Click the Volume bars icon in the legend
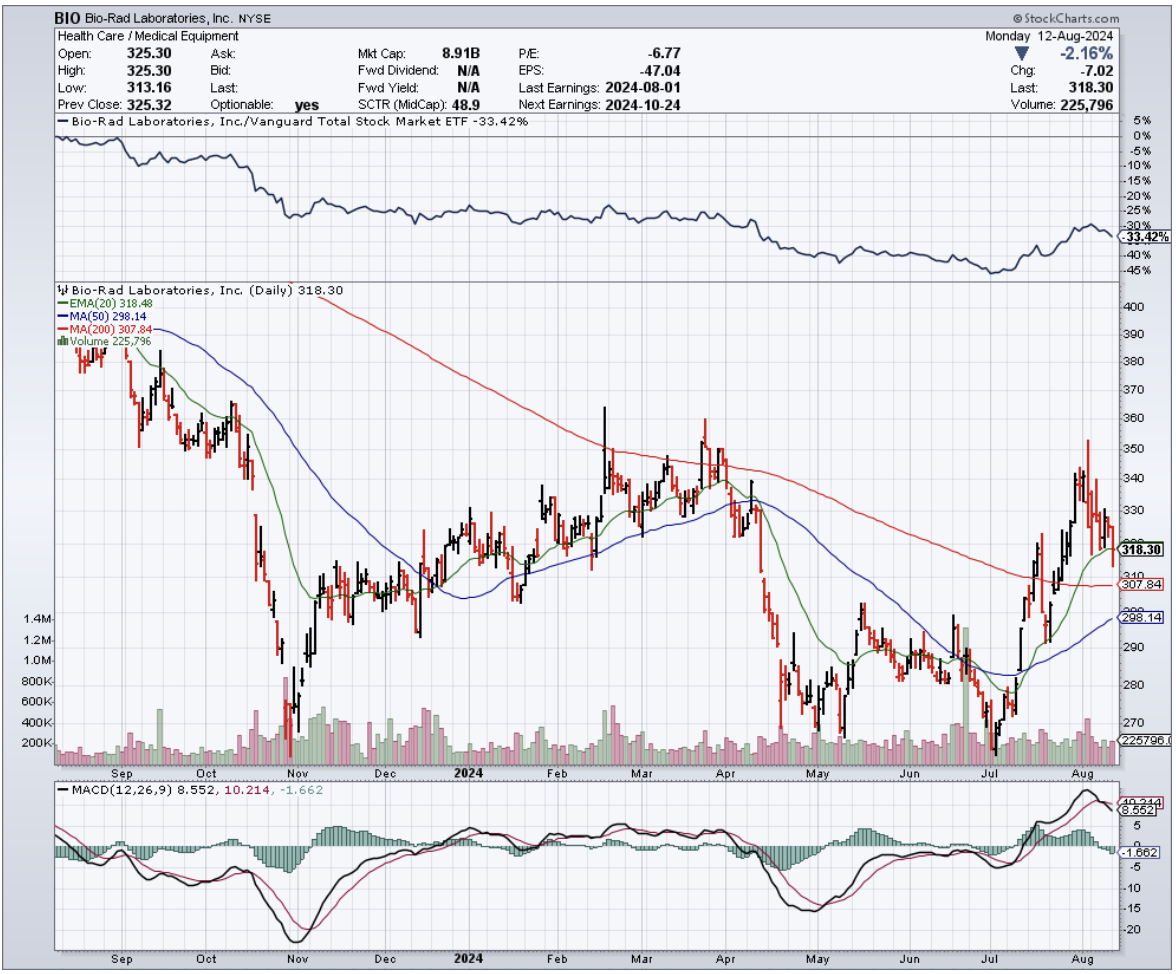The width and height of the screenshot is (1176, 974). [63, 341]
